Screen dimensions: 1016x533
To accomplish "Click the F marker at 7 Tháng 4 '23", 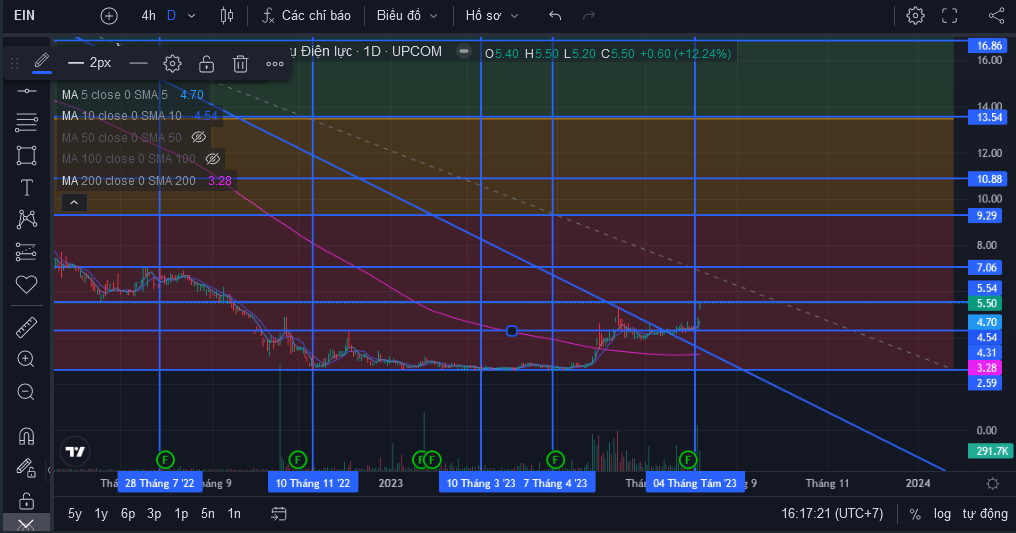I will (555, 460).
